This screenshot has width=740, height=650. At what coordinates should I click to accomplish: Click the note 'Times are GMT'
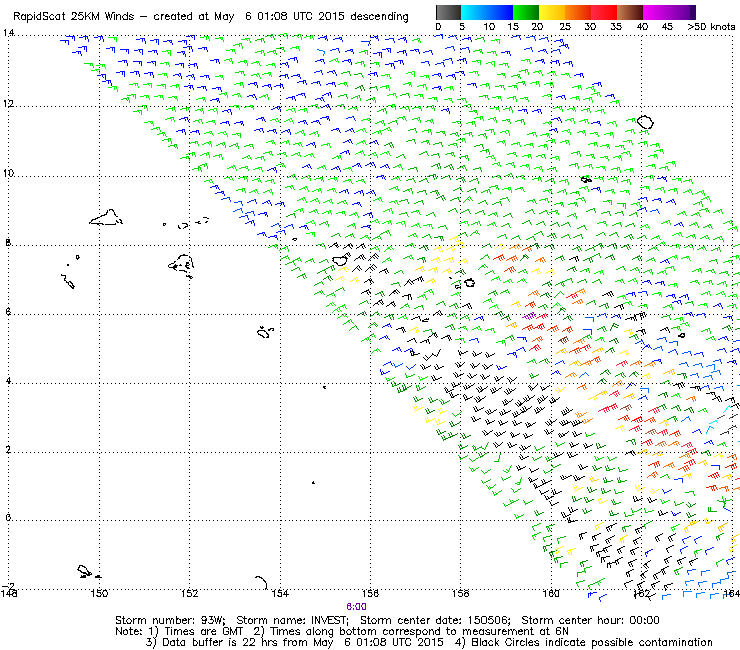point(203,632)
